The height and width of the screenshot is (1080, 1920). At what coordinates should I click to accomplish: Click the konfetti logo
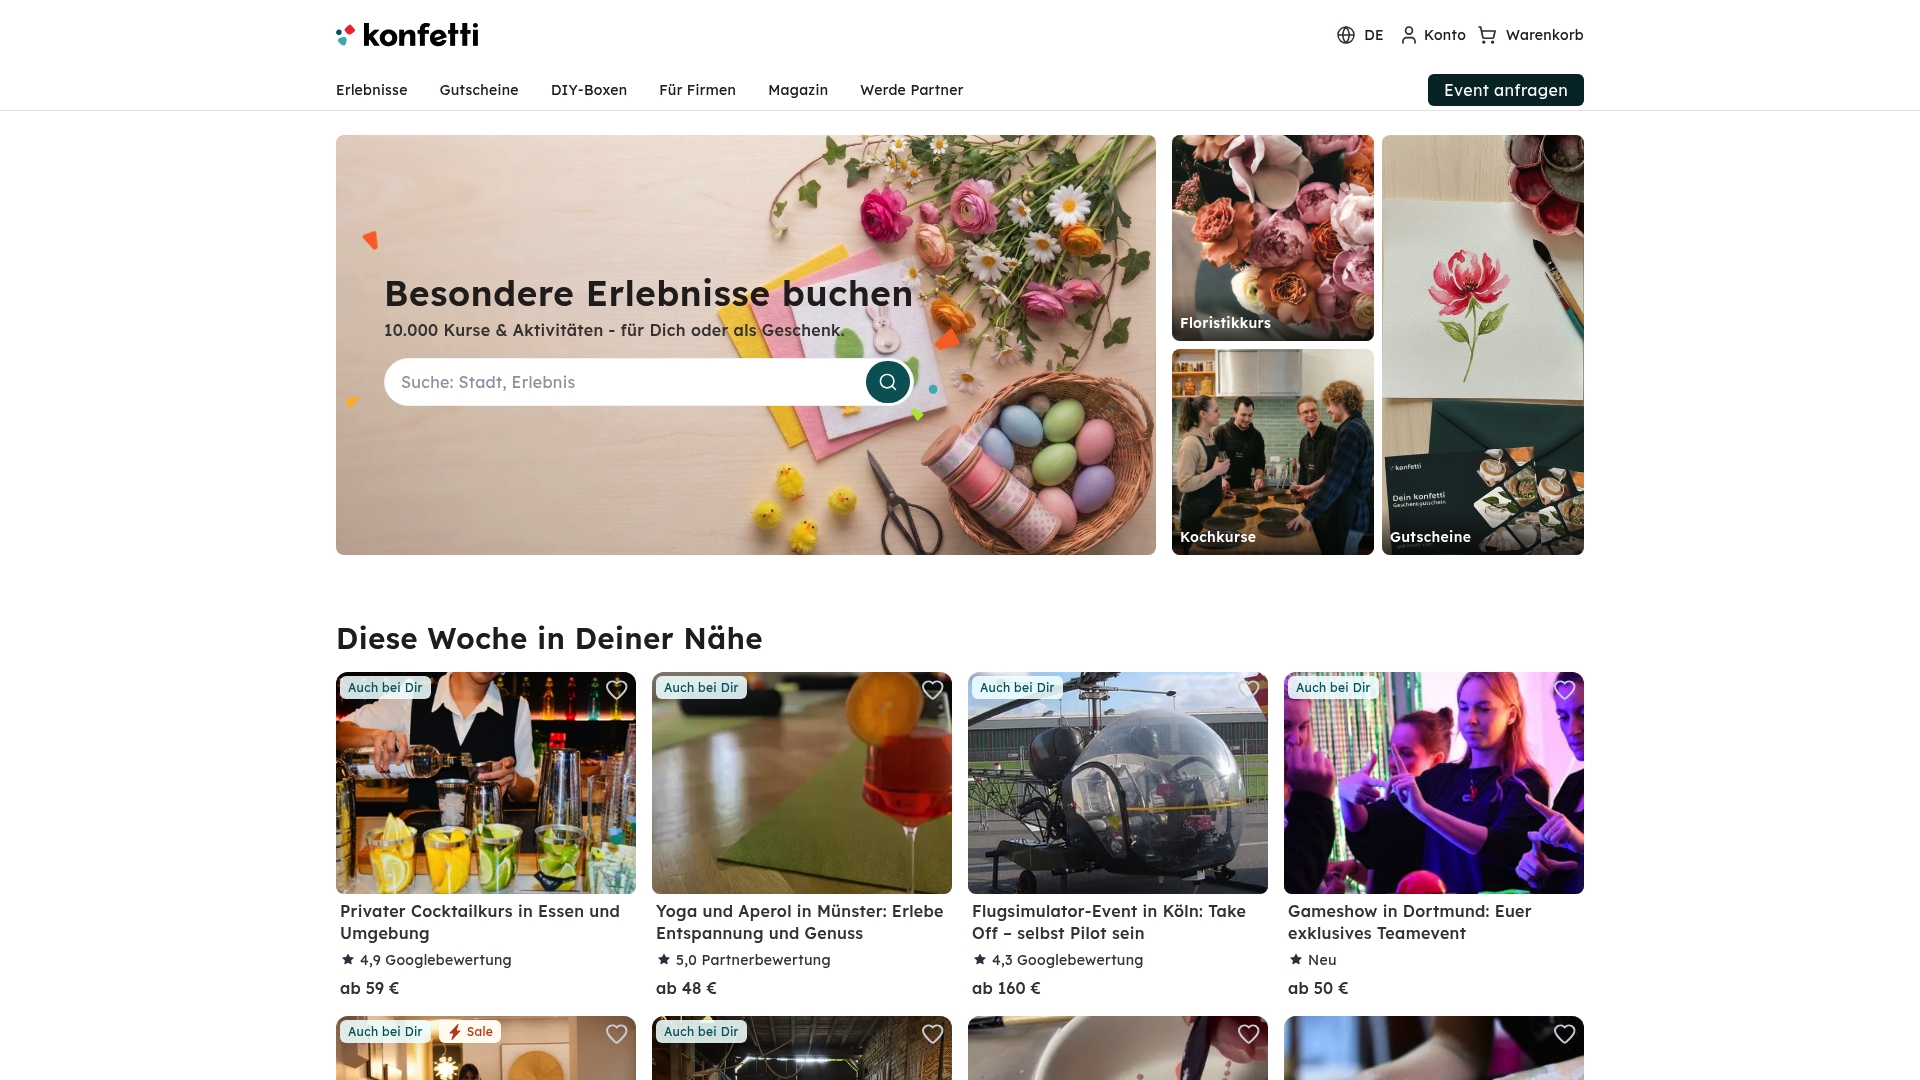[x=407, y=35]
